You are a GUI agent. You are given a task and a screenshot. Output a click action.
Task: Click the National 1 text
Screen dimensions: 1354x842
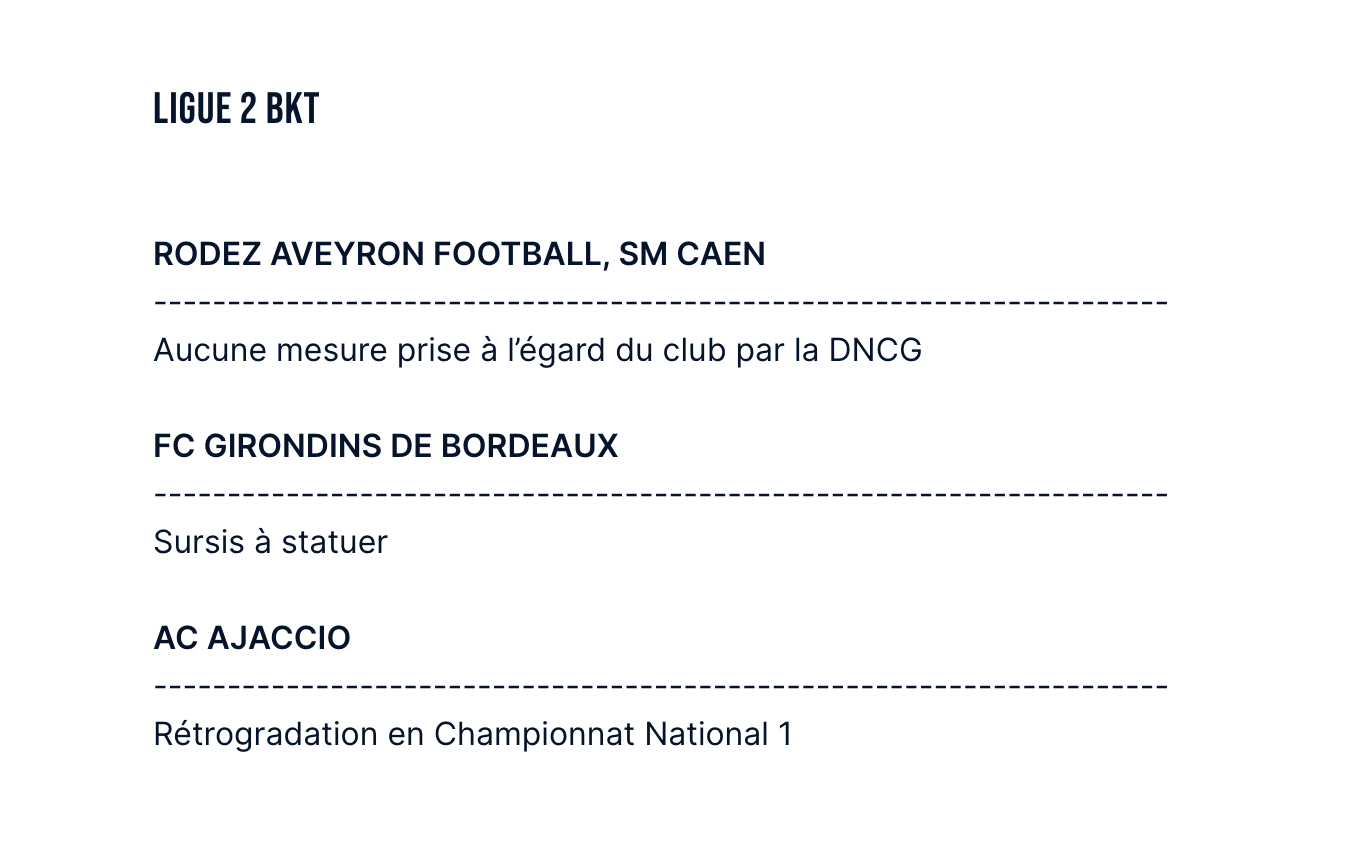718,734
